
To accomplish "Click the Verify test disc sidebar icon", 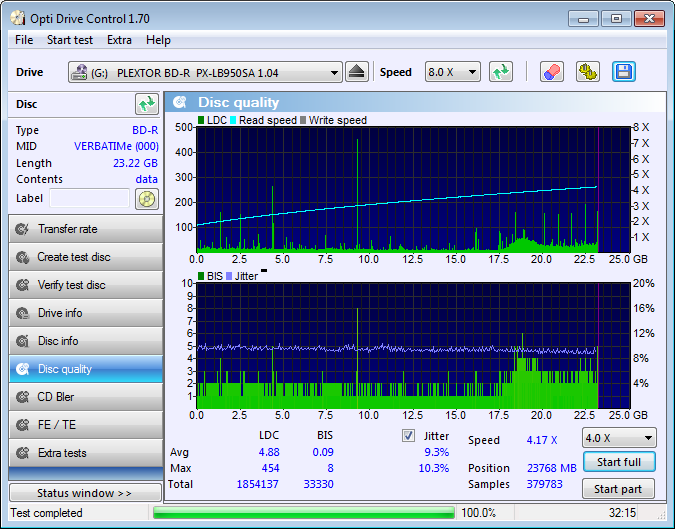I will [x=22, y=285].
